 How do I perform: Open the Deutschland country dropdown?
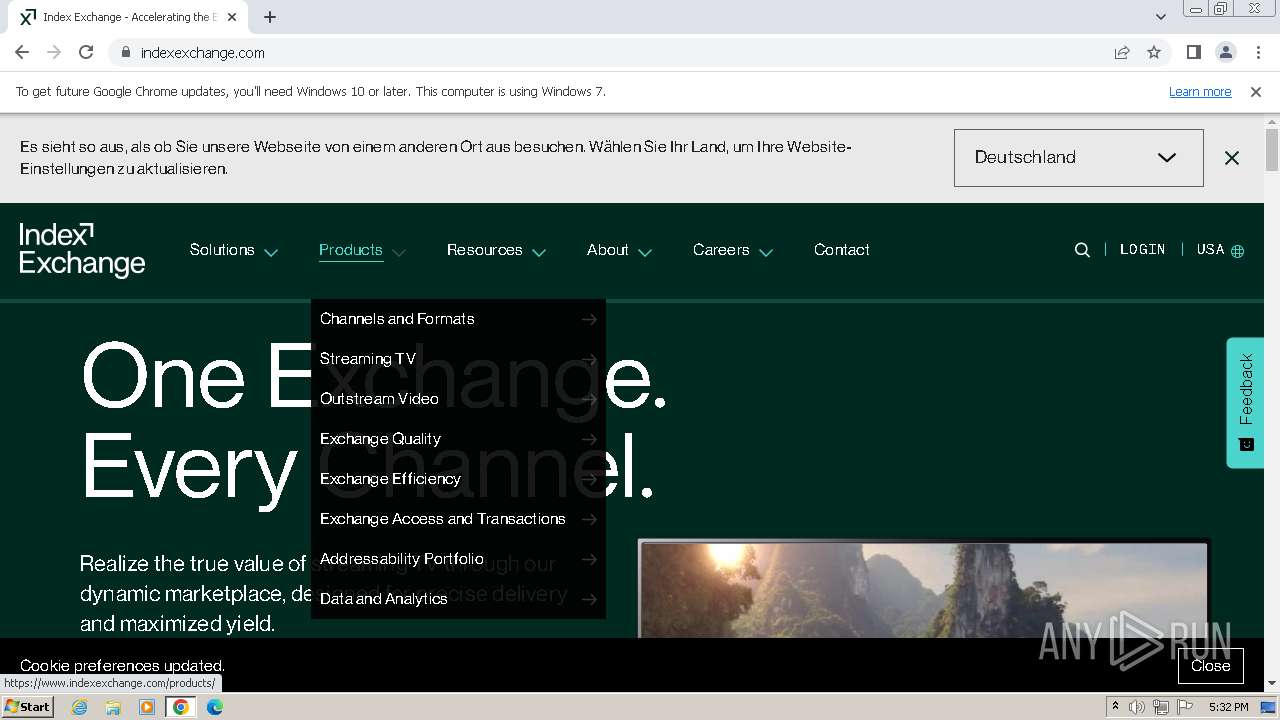pos(1078,158)
